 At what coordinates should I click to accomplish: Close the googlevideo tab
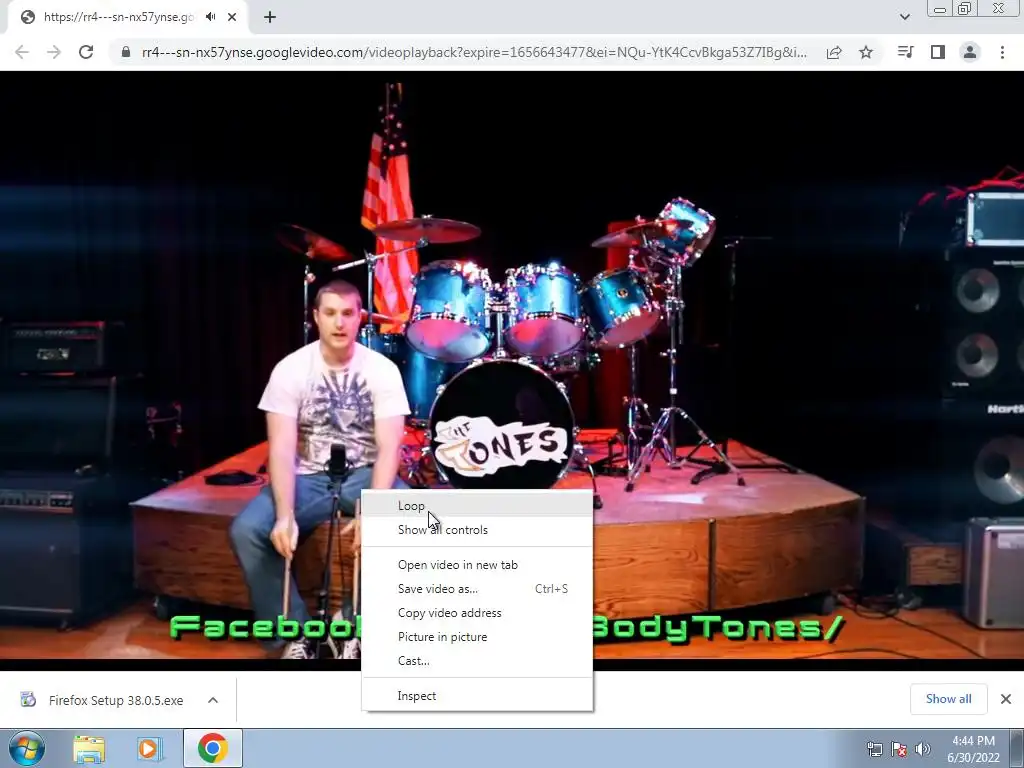tap(232, 17)
